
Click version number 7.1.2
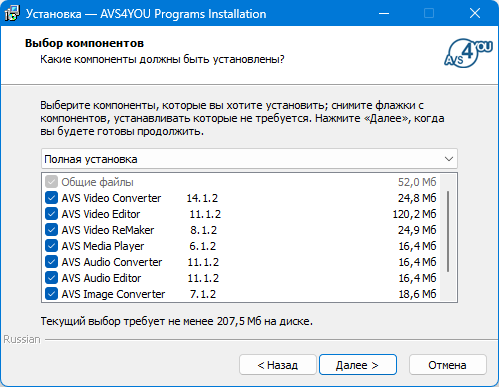coord(203,294)
